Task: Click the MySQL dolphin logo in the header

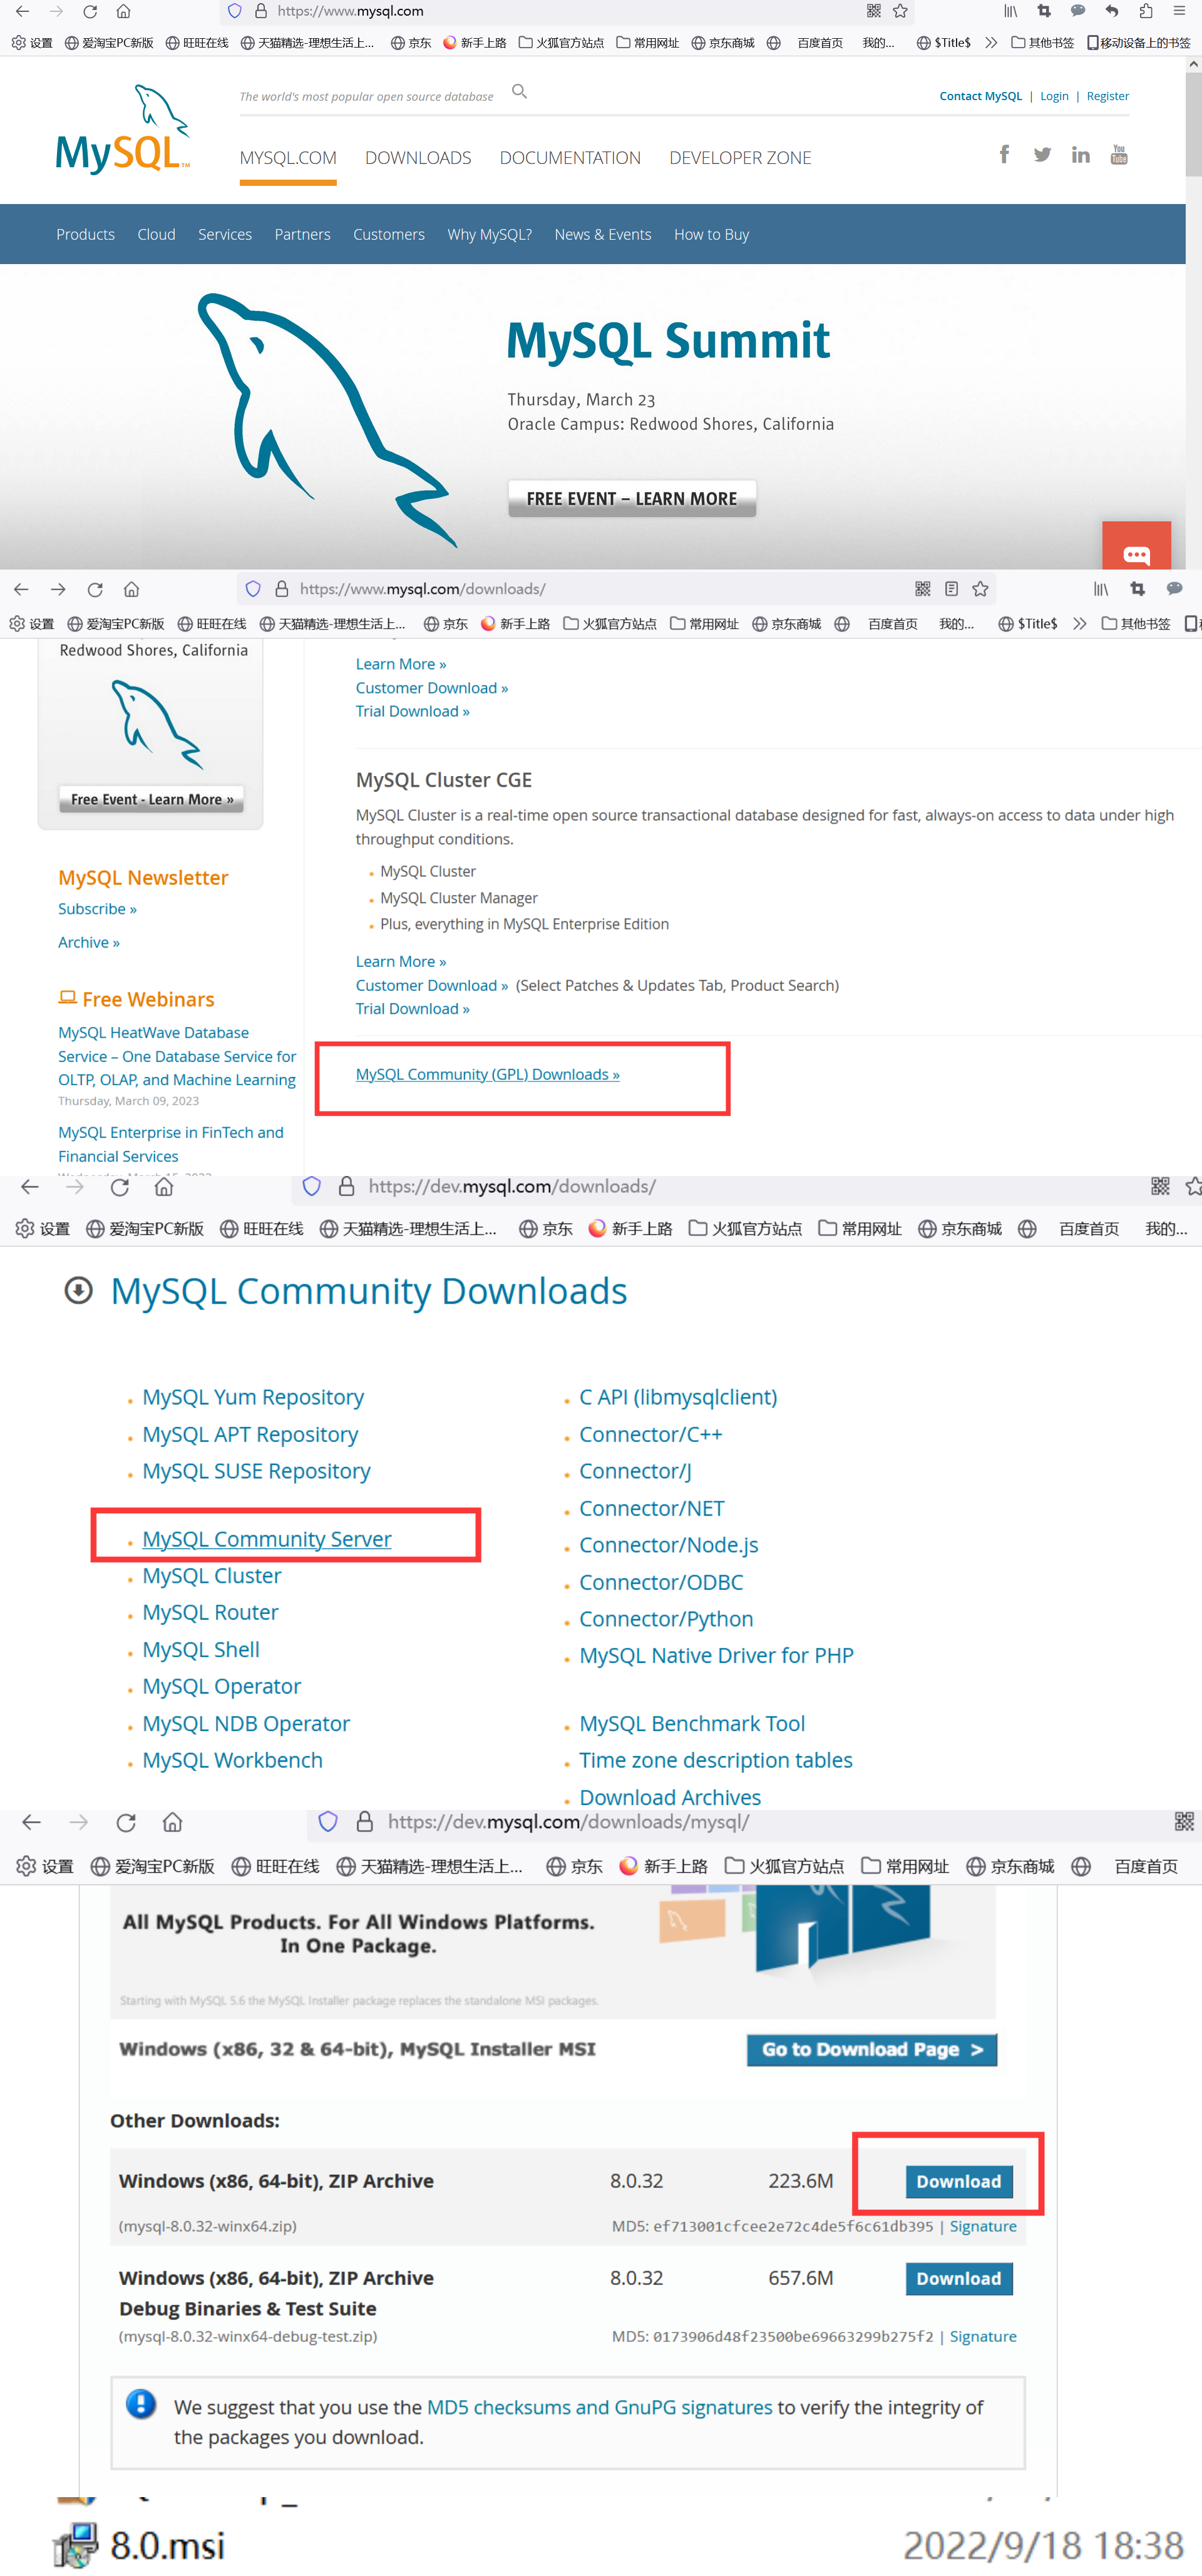Action: [x=123, y=129]
